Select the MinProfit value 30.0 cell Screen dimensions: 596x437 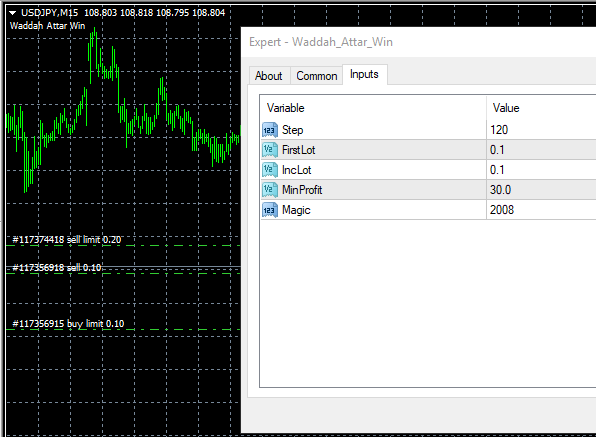click(x=541, y=190)
